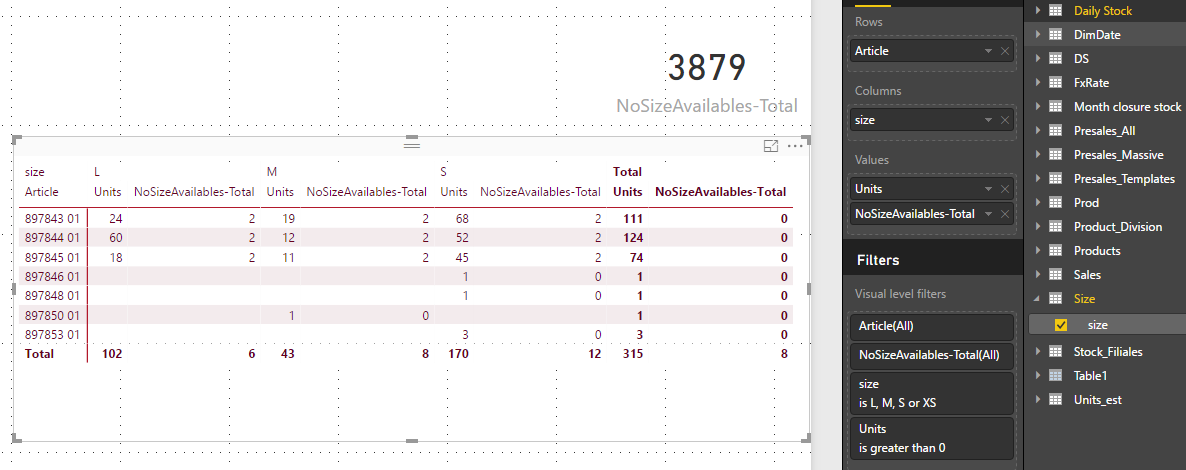This screenshot has width=1186, height=470.
Task: Open dropdown for NoSizeAvailables-Total value field
Action: [989, 214]
